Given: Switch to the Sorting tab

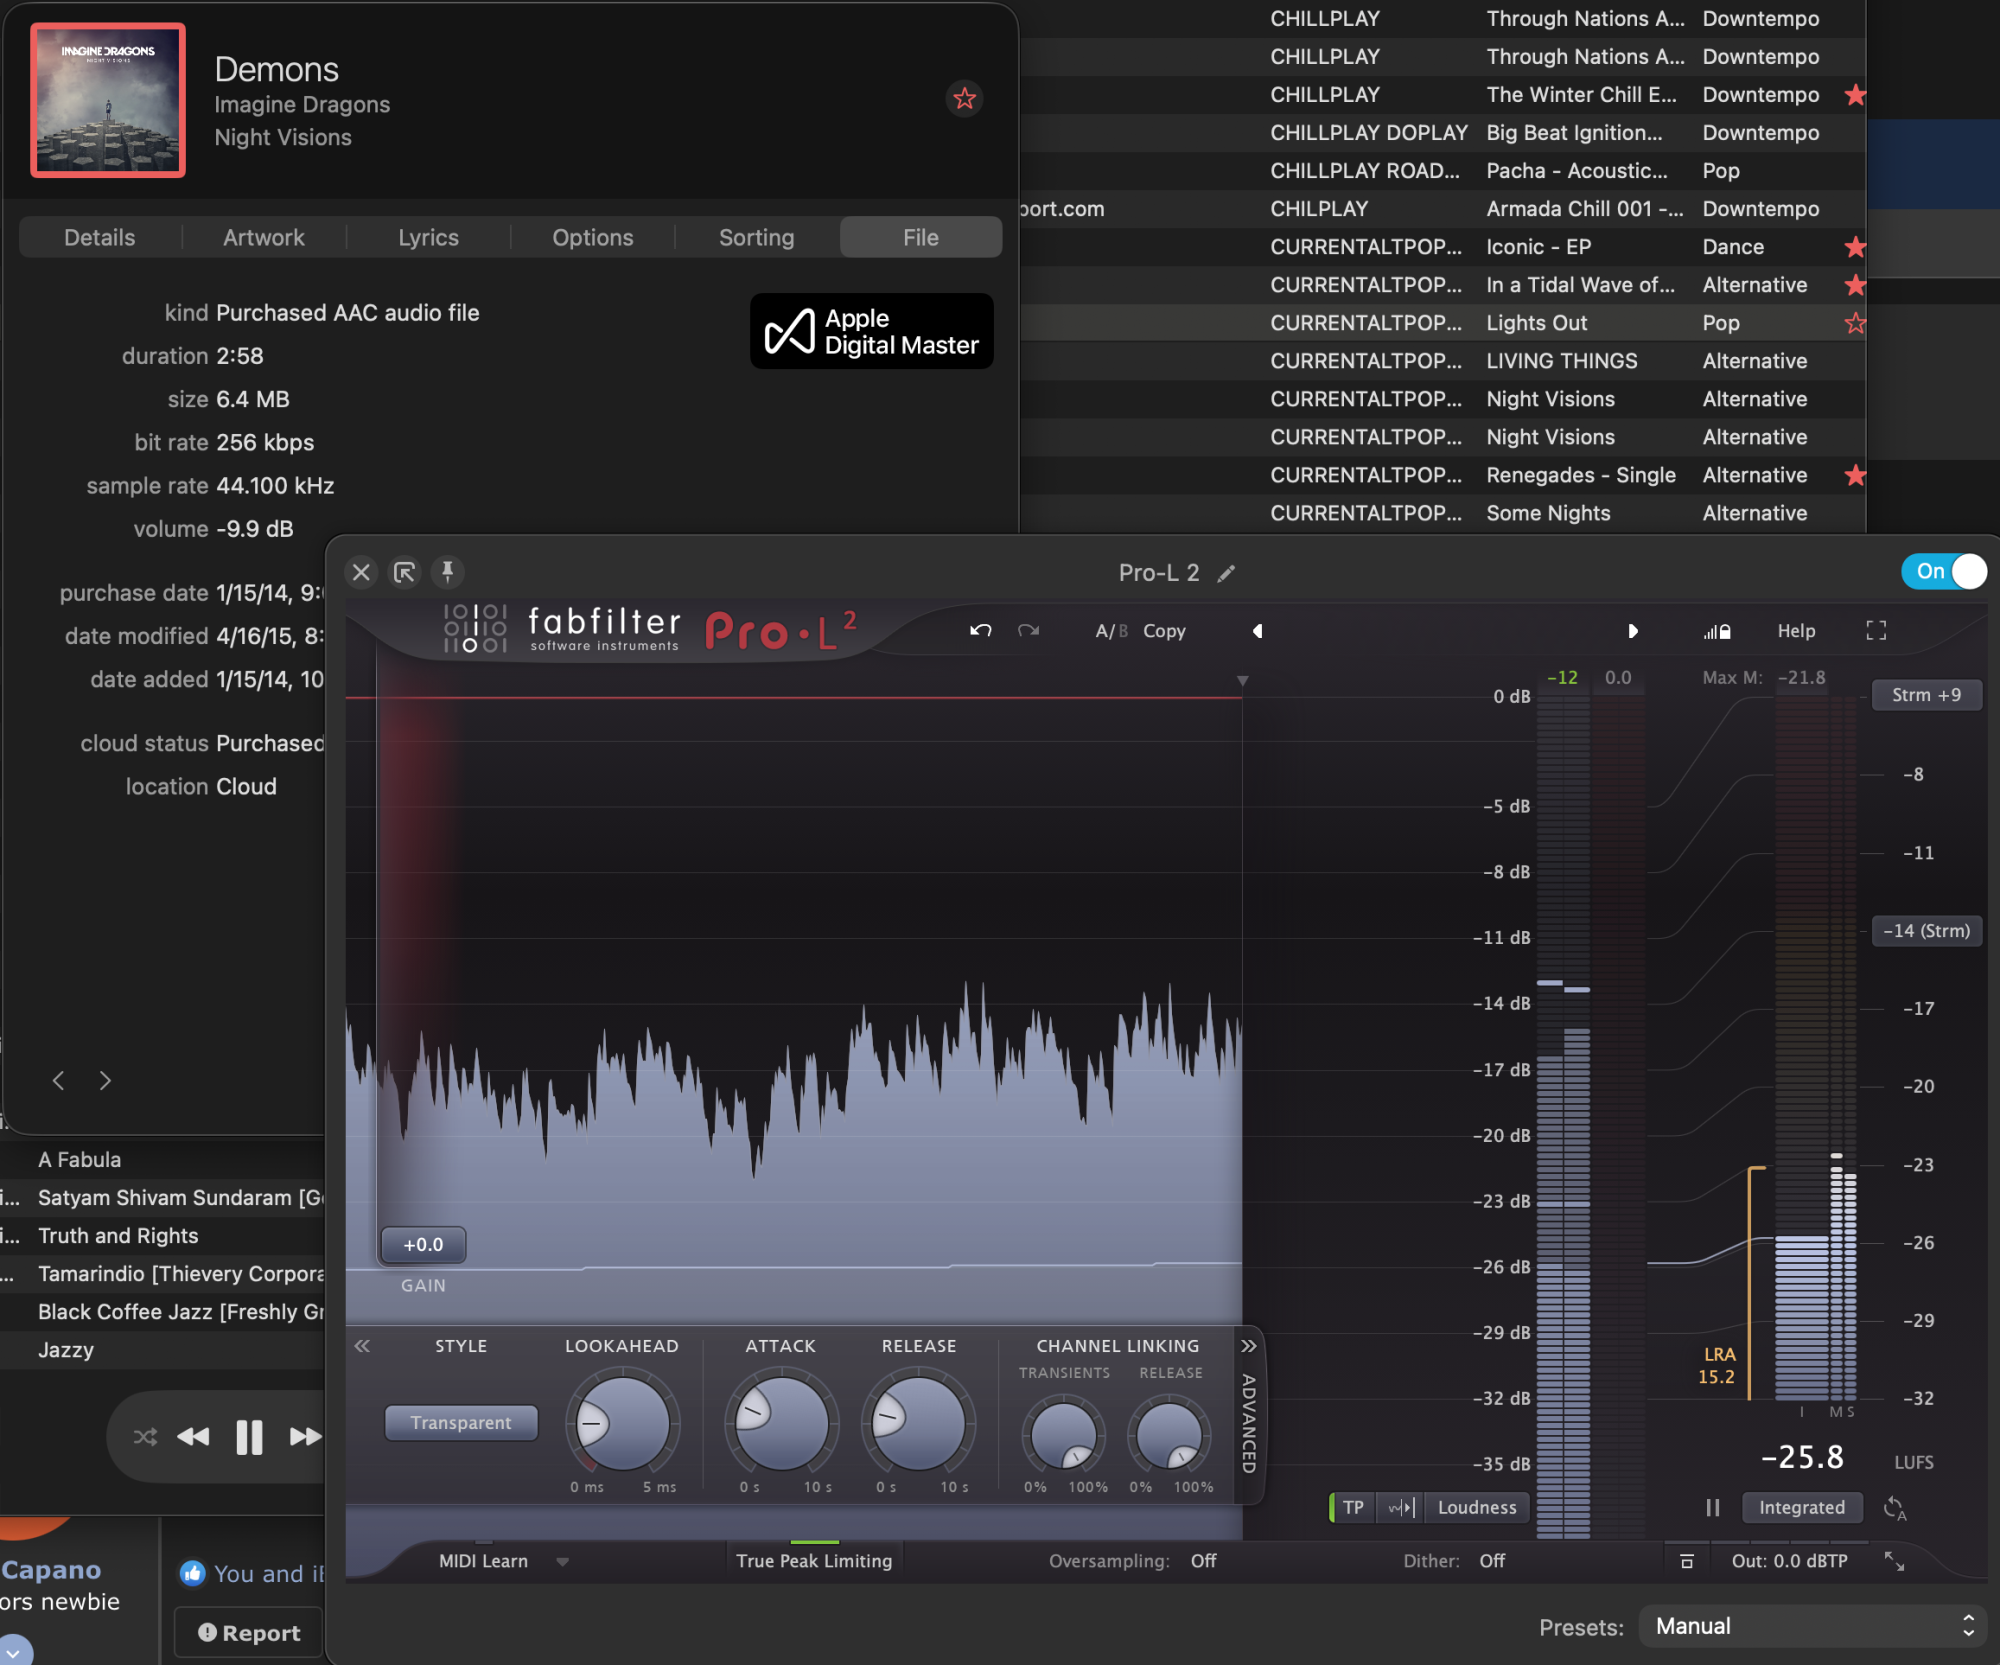Looking at the screenshot, I should click(757, 237).
